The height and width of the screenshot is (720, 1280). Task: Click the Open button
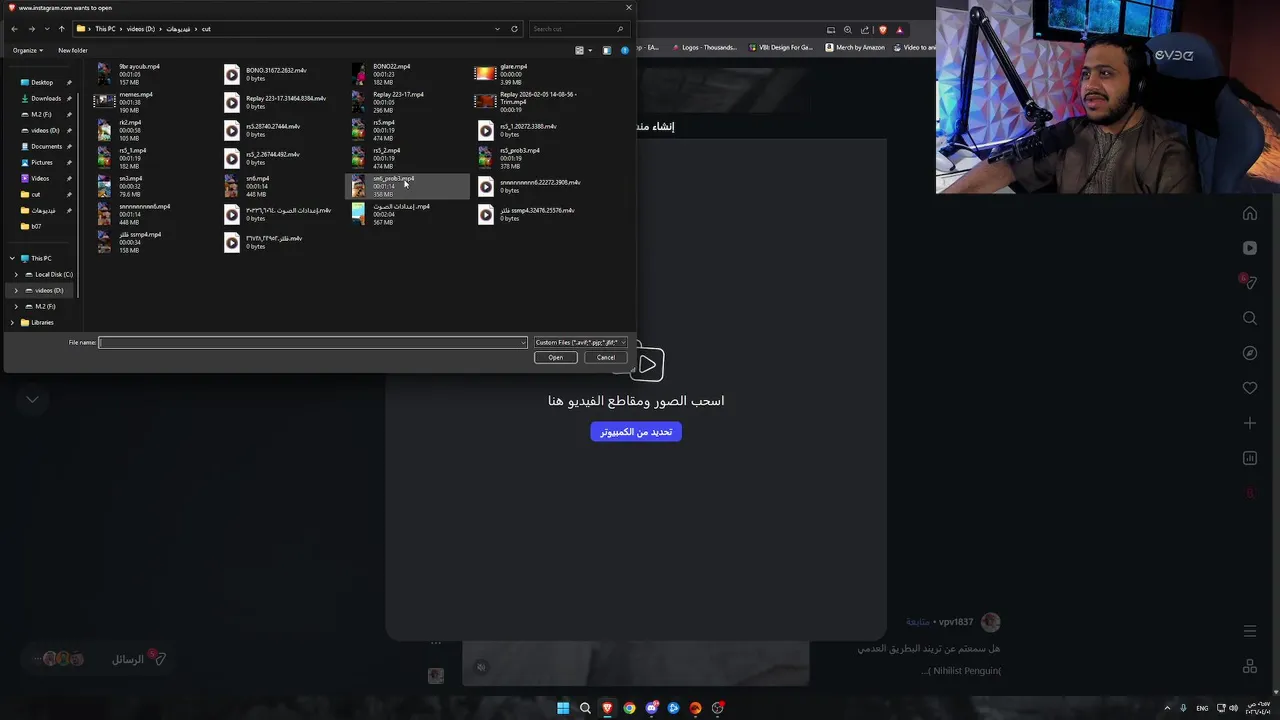(x=555, y=358)
